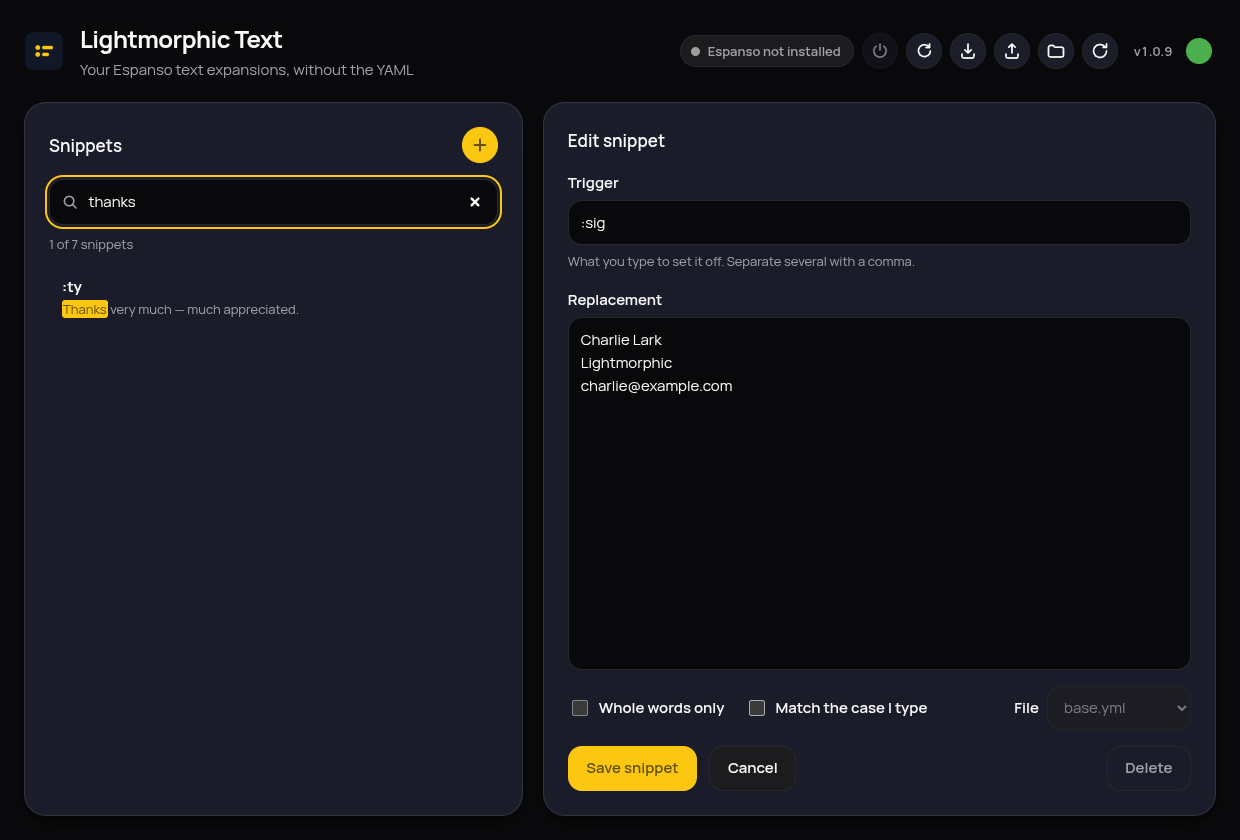Screen dimensions: 1240x840
Task: Click the 'v1.0.9' version label
Action: pos(1153,51)
